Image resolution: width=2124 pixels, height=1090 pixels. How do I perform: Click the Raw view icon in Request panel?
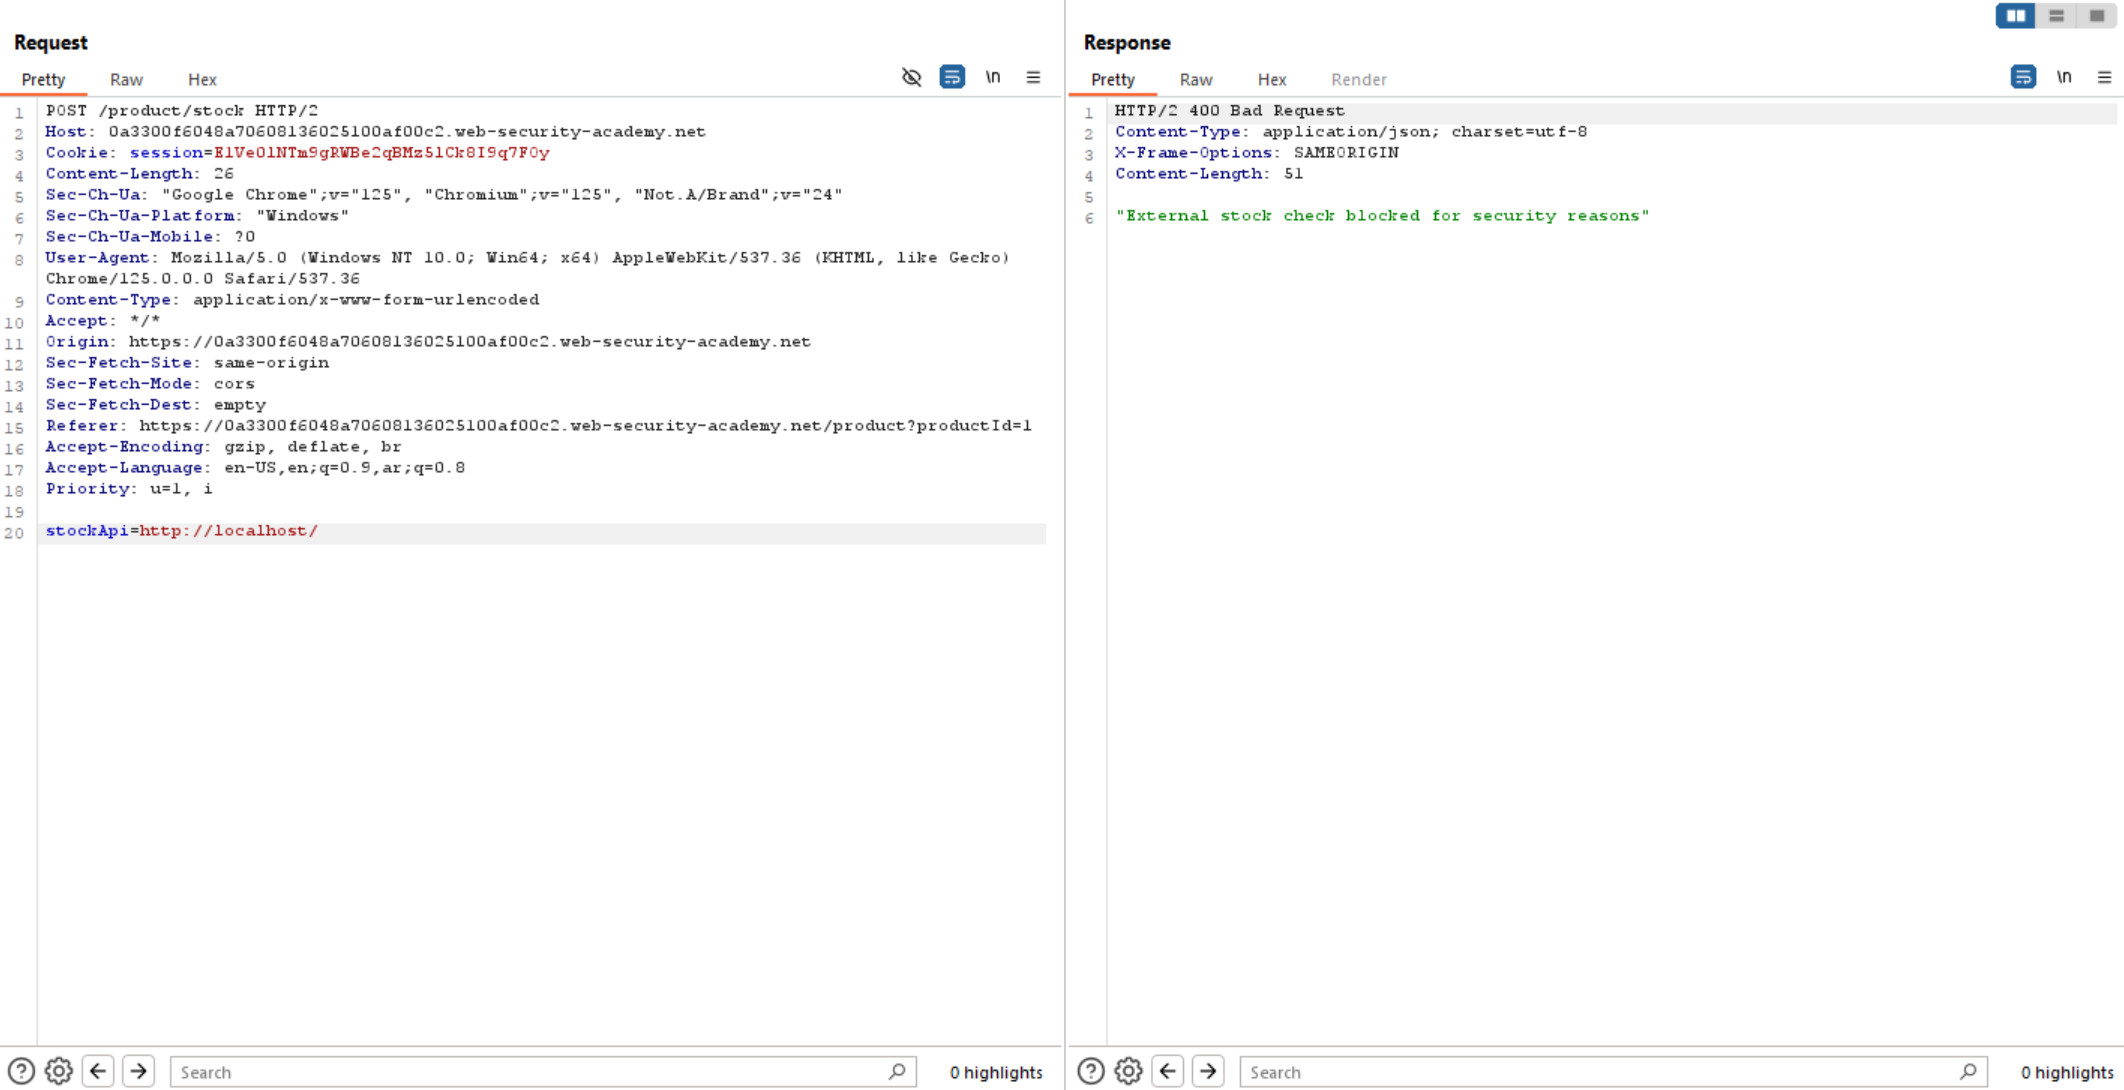coord(125,78)
